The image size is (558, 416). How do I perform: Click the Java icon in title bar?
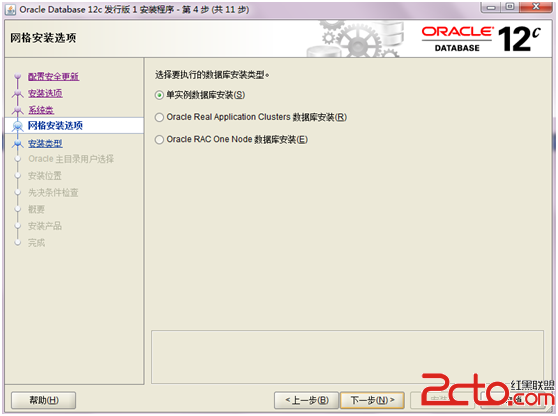point(10,10)
